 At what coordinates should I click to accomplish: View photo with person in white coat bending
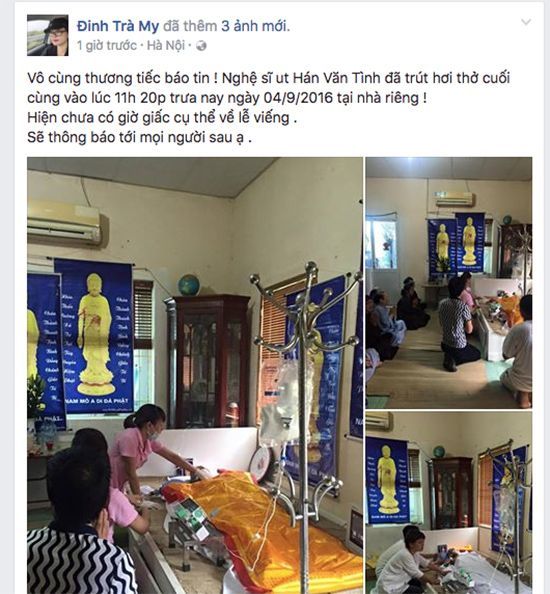(x=448, y=503)
